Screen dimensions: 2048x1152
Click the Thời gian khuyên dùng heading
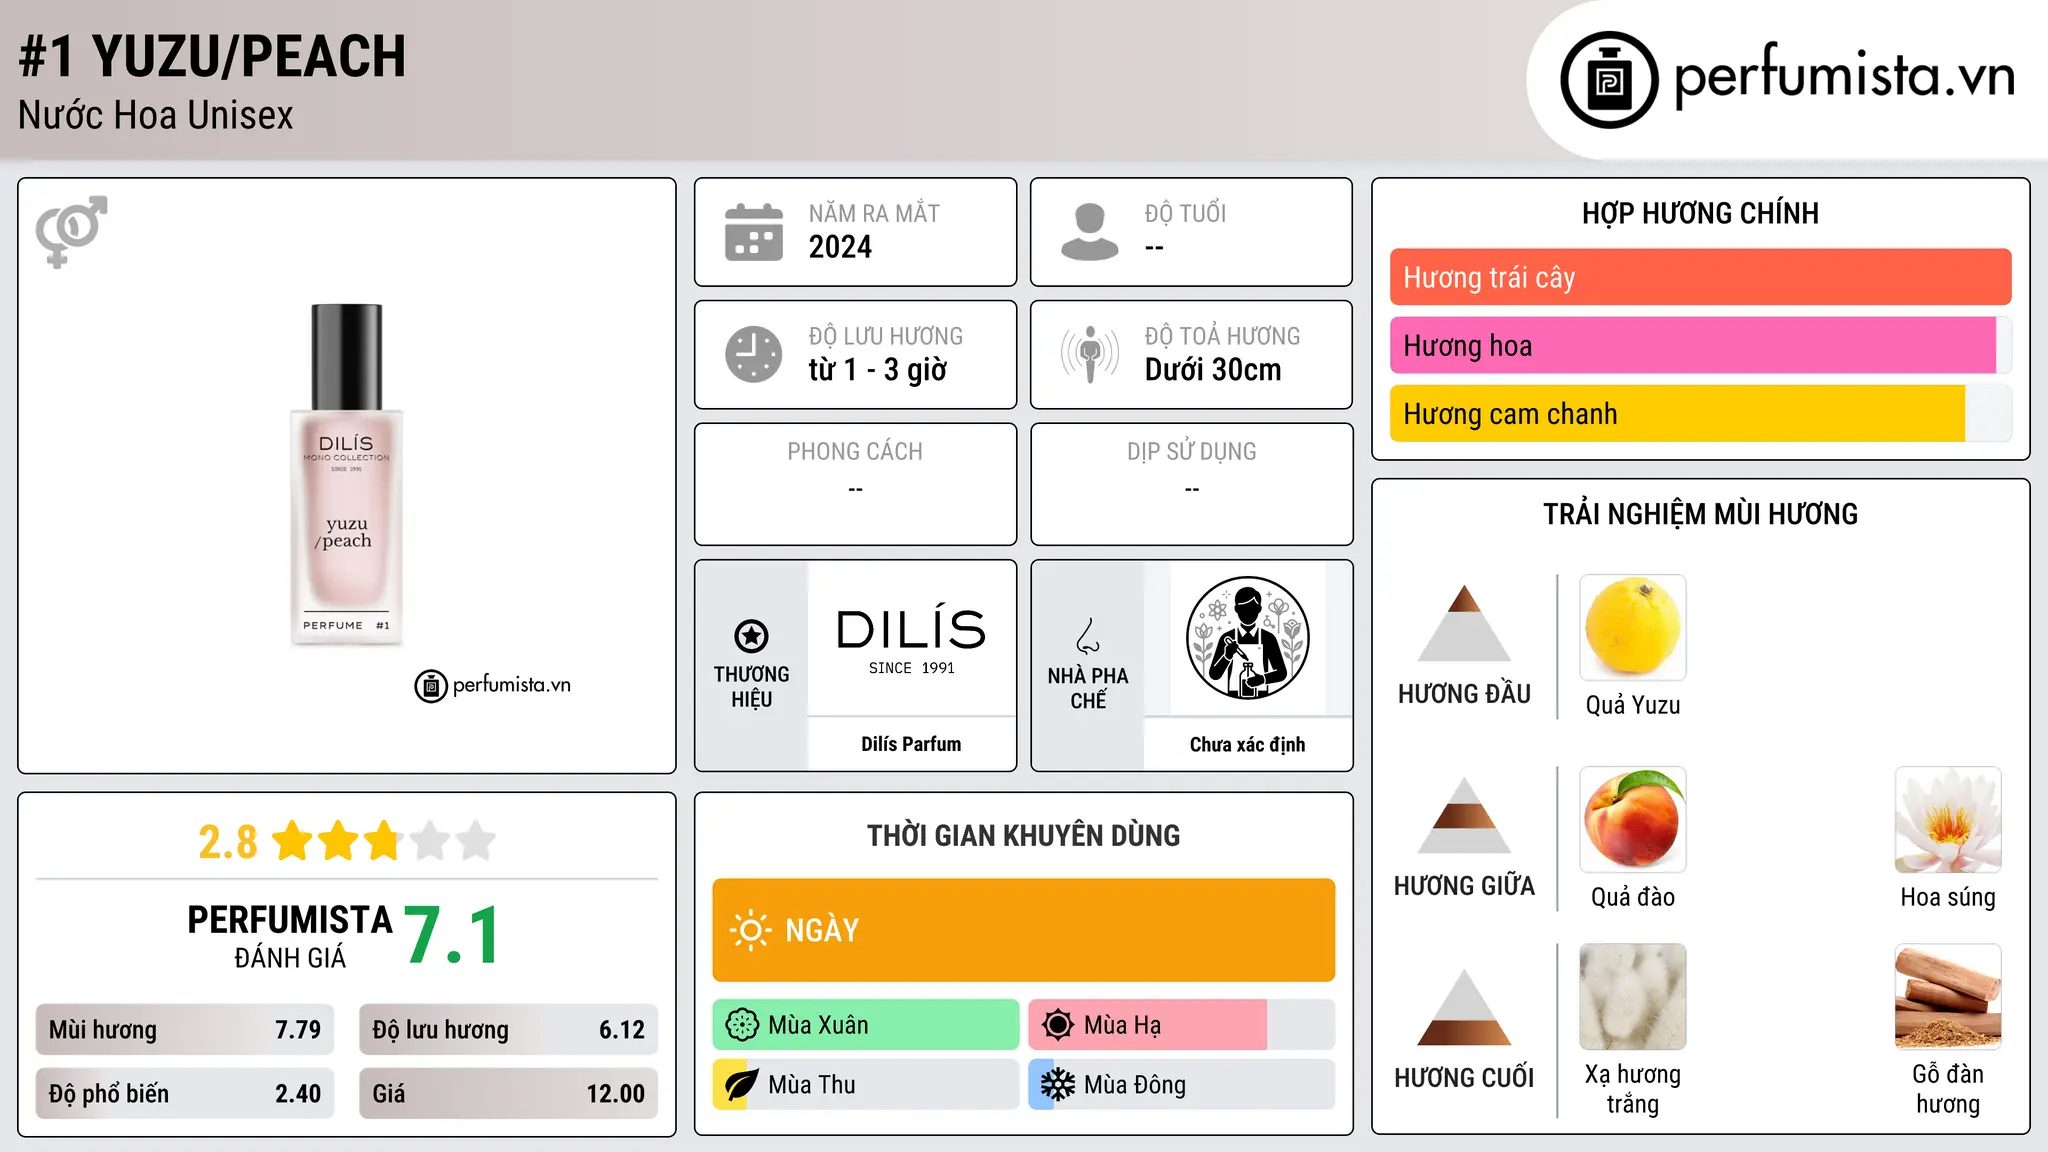click(1023, 836)
